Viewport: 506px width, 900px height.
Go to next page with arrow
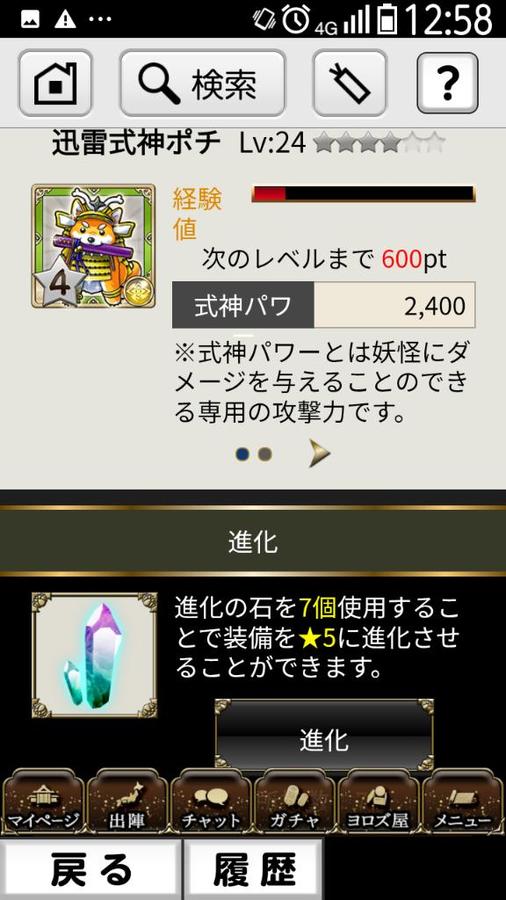(319, 455)
